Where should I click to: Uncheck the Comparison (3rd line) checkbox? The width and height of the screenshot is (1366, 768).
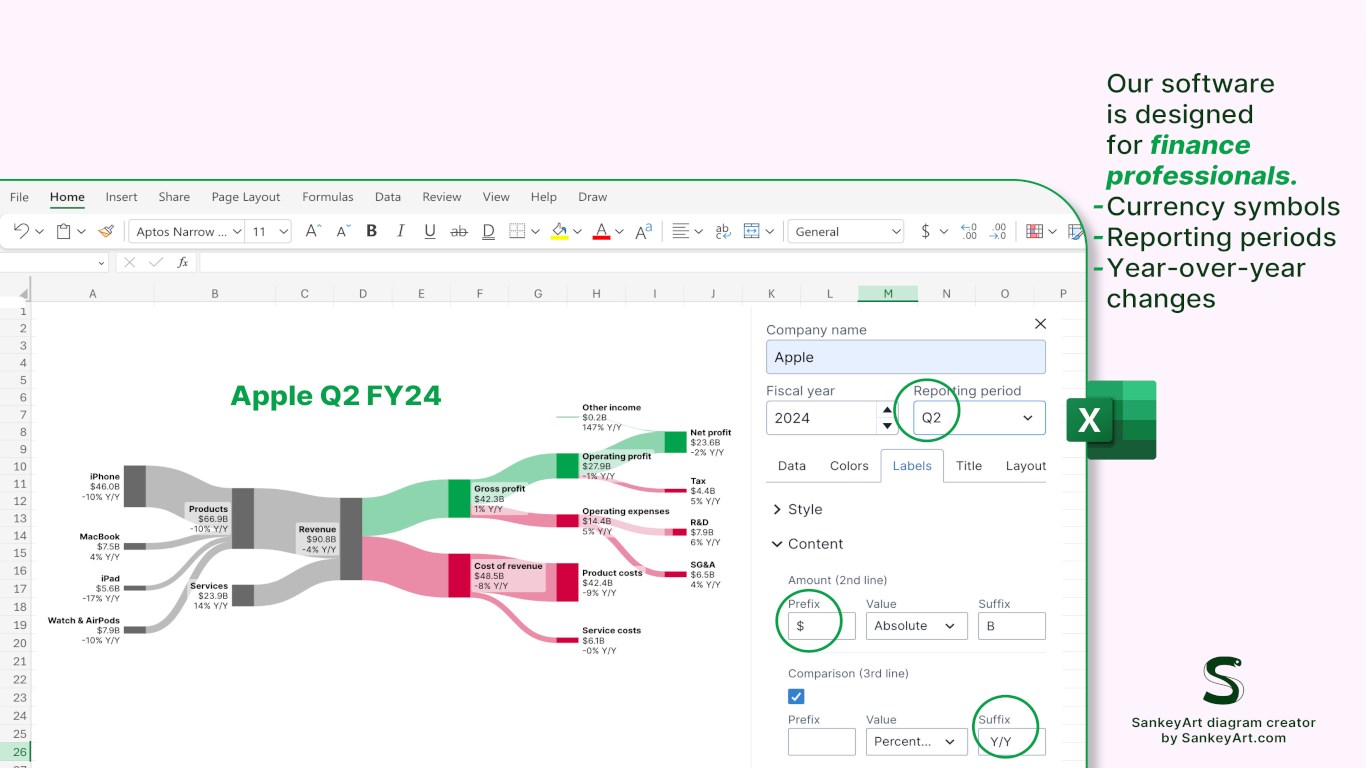click(x=796, y=696)
